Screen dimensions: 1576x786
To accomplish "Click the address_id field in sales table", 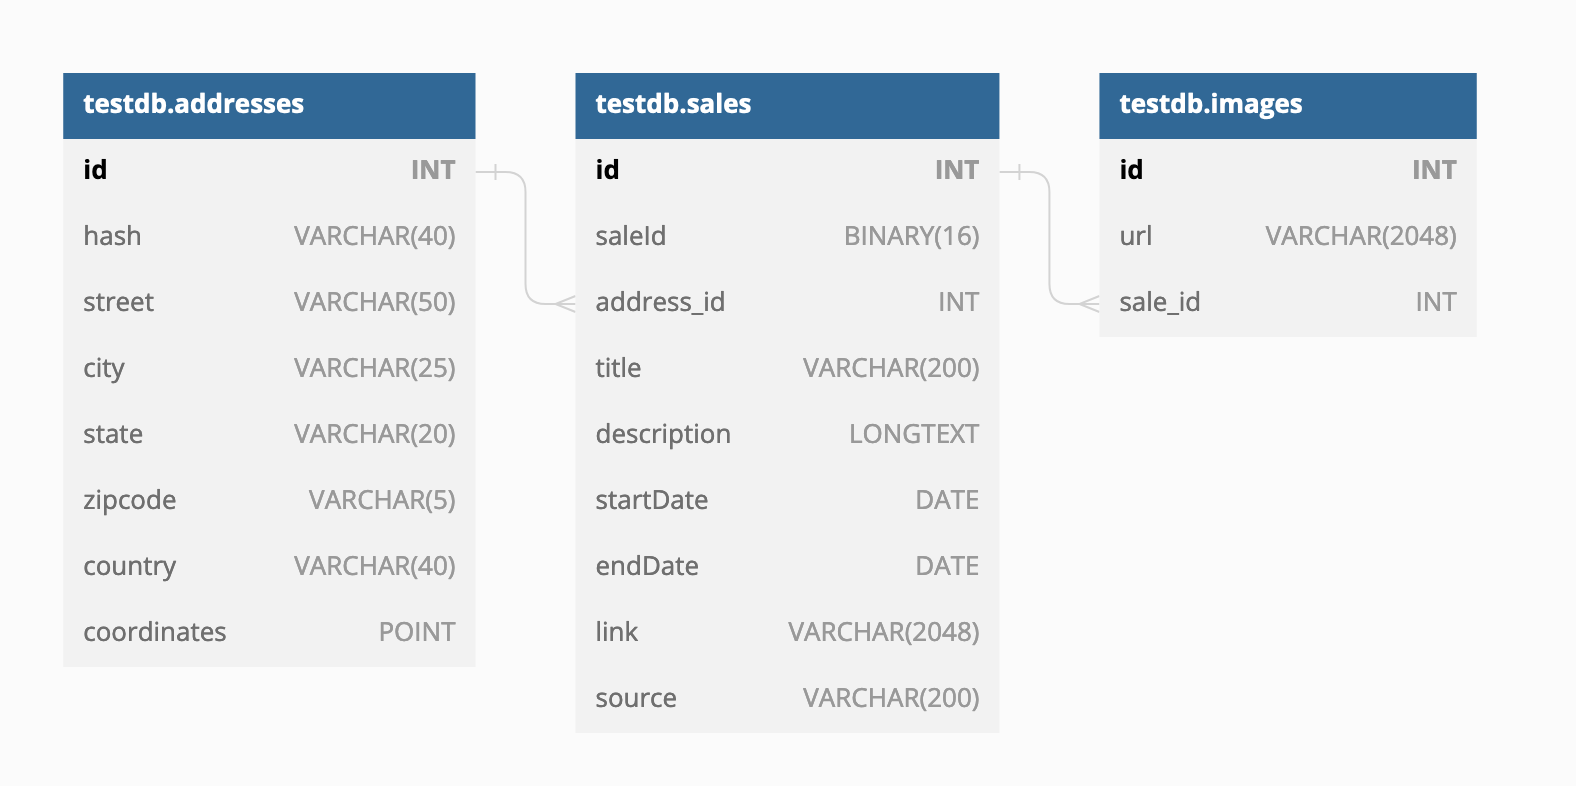I will (787, 303).
